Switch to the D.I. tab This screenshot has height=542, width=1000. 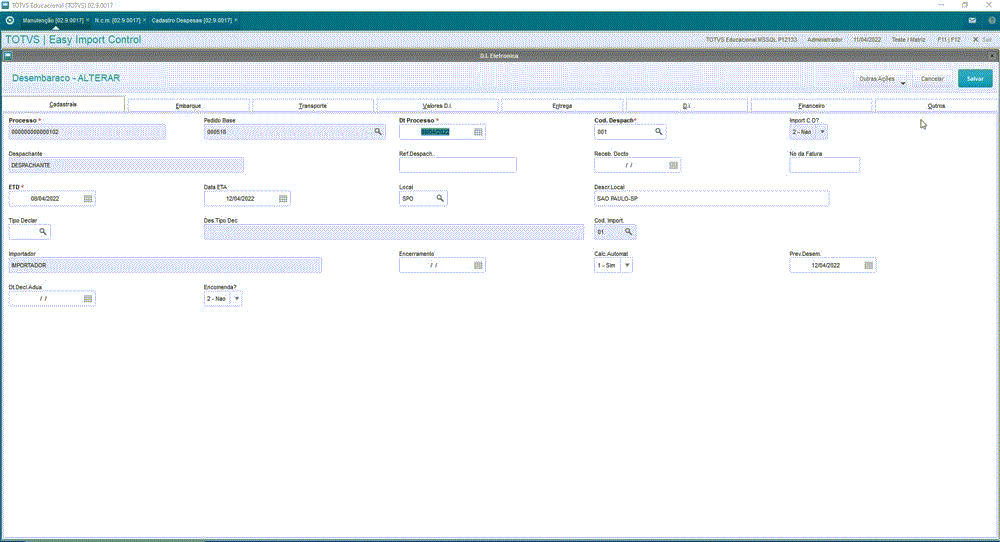687,106
